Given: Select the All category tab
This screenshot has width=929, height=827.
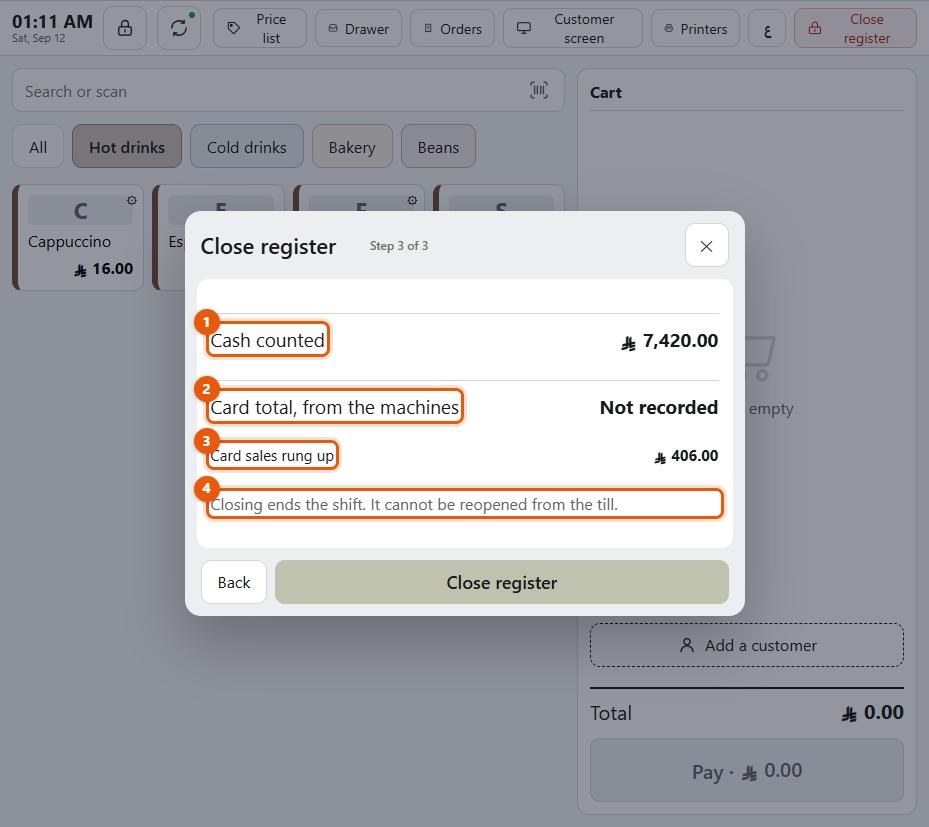Looking at the screenshot, I should tap(38, 147).
